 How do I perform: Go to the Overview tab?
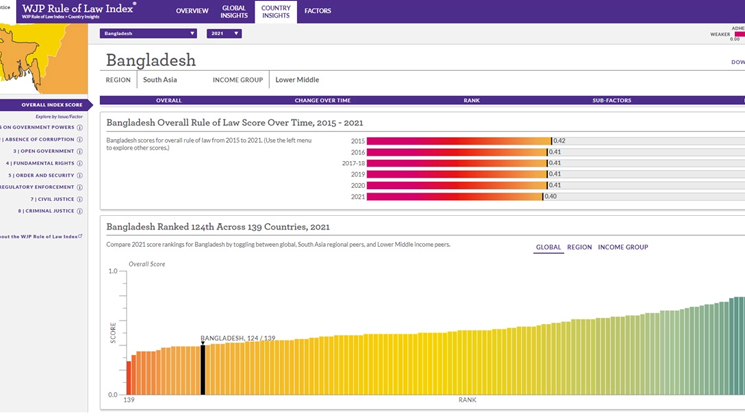pos(192,11)
